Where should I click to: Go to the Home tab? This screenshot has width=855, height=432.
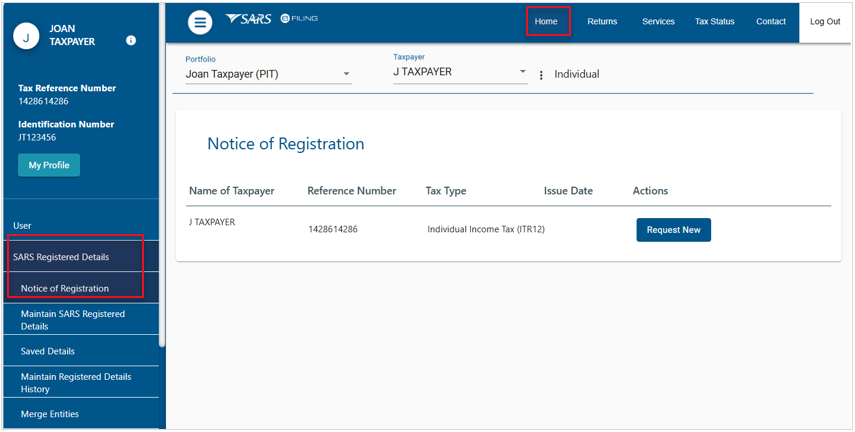point(546,21)
